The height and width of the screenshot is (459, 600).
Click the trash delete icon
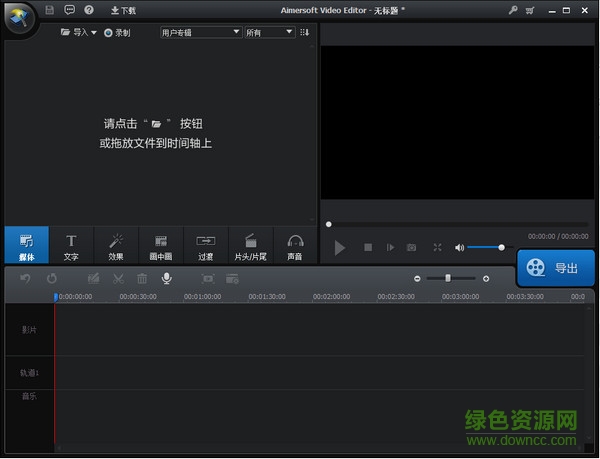[142, 278]
